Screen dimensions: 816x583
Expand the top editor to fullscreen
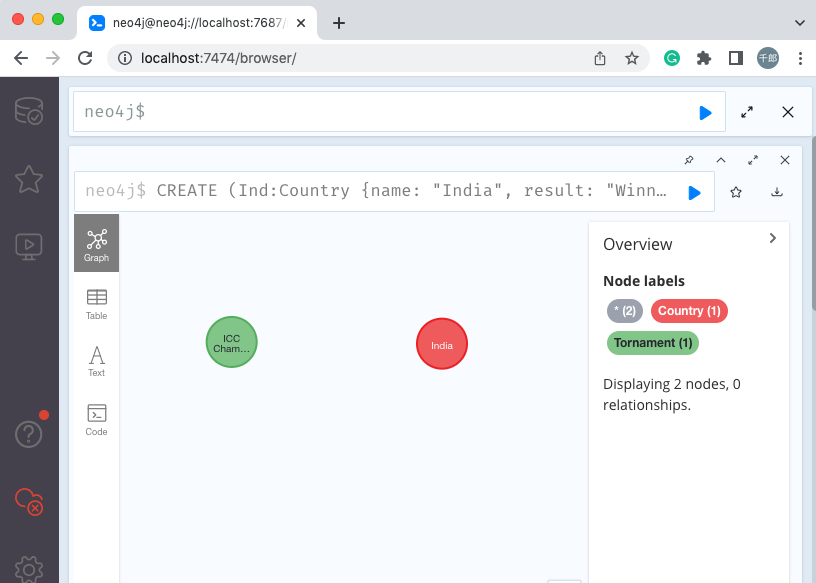click(747, 112)
